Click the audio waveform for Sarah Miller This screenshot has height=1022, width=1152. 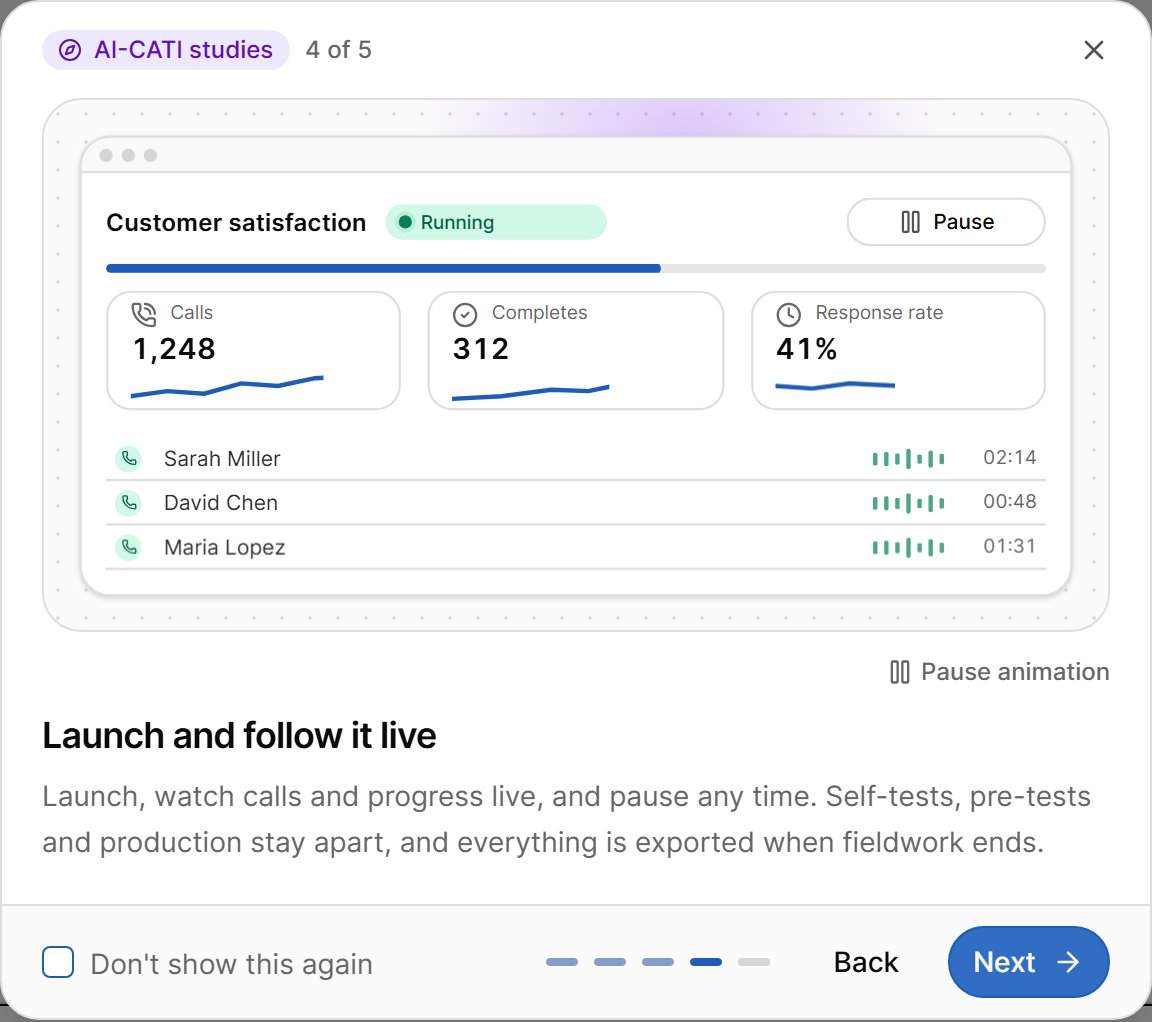(x=908, y=458)
